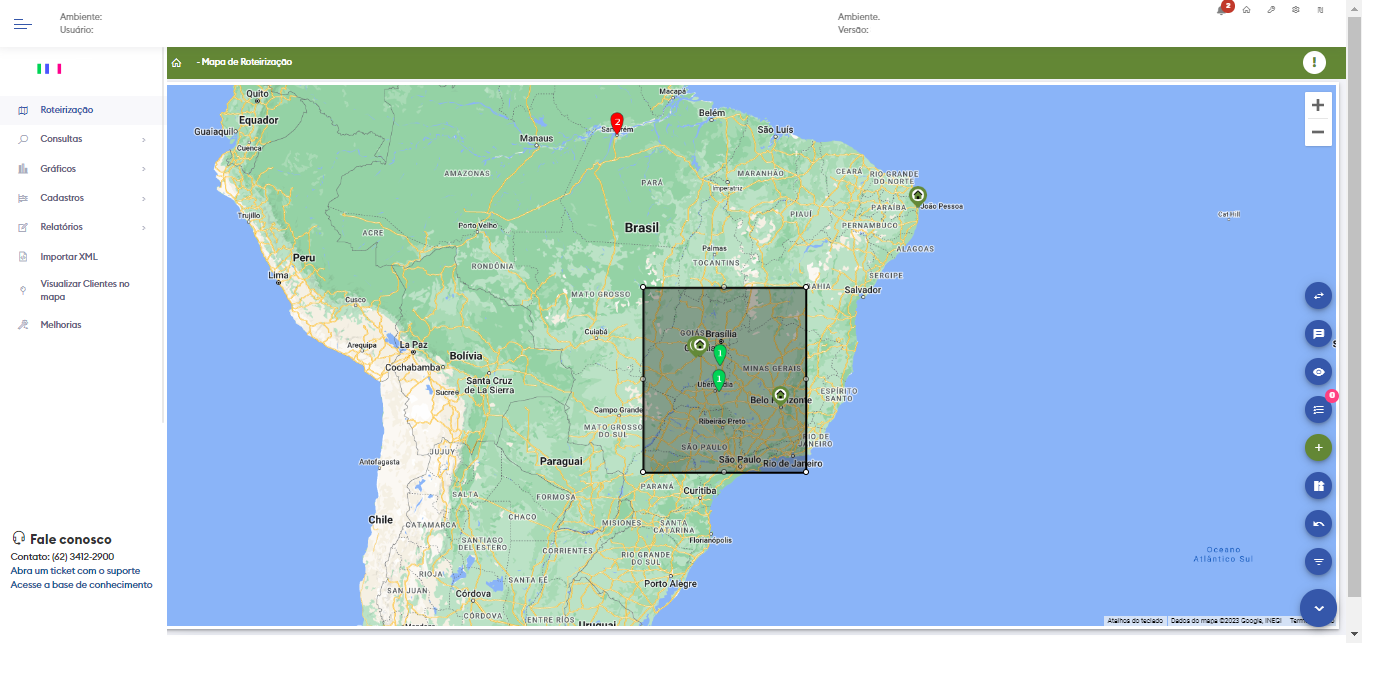Open the notifications bell with badge 2
The width and height of the screenshot is (1377, 676).
[1221, 10]
